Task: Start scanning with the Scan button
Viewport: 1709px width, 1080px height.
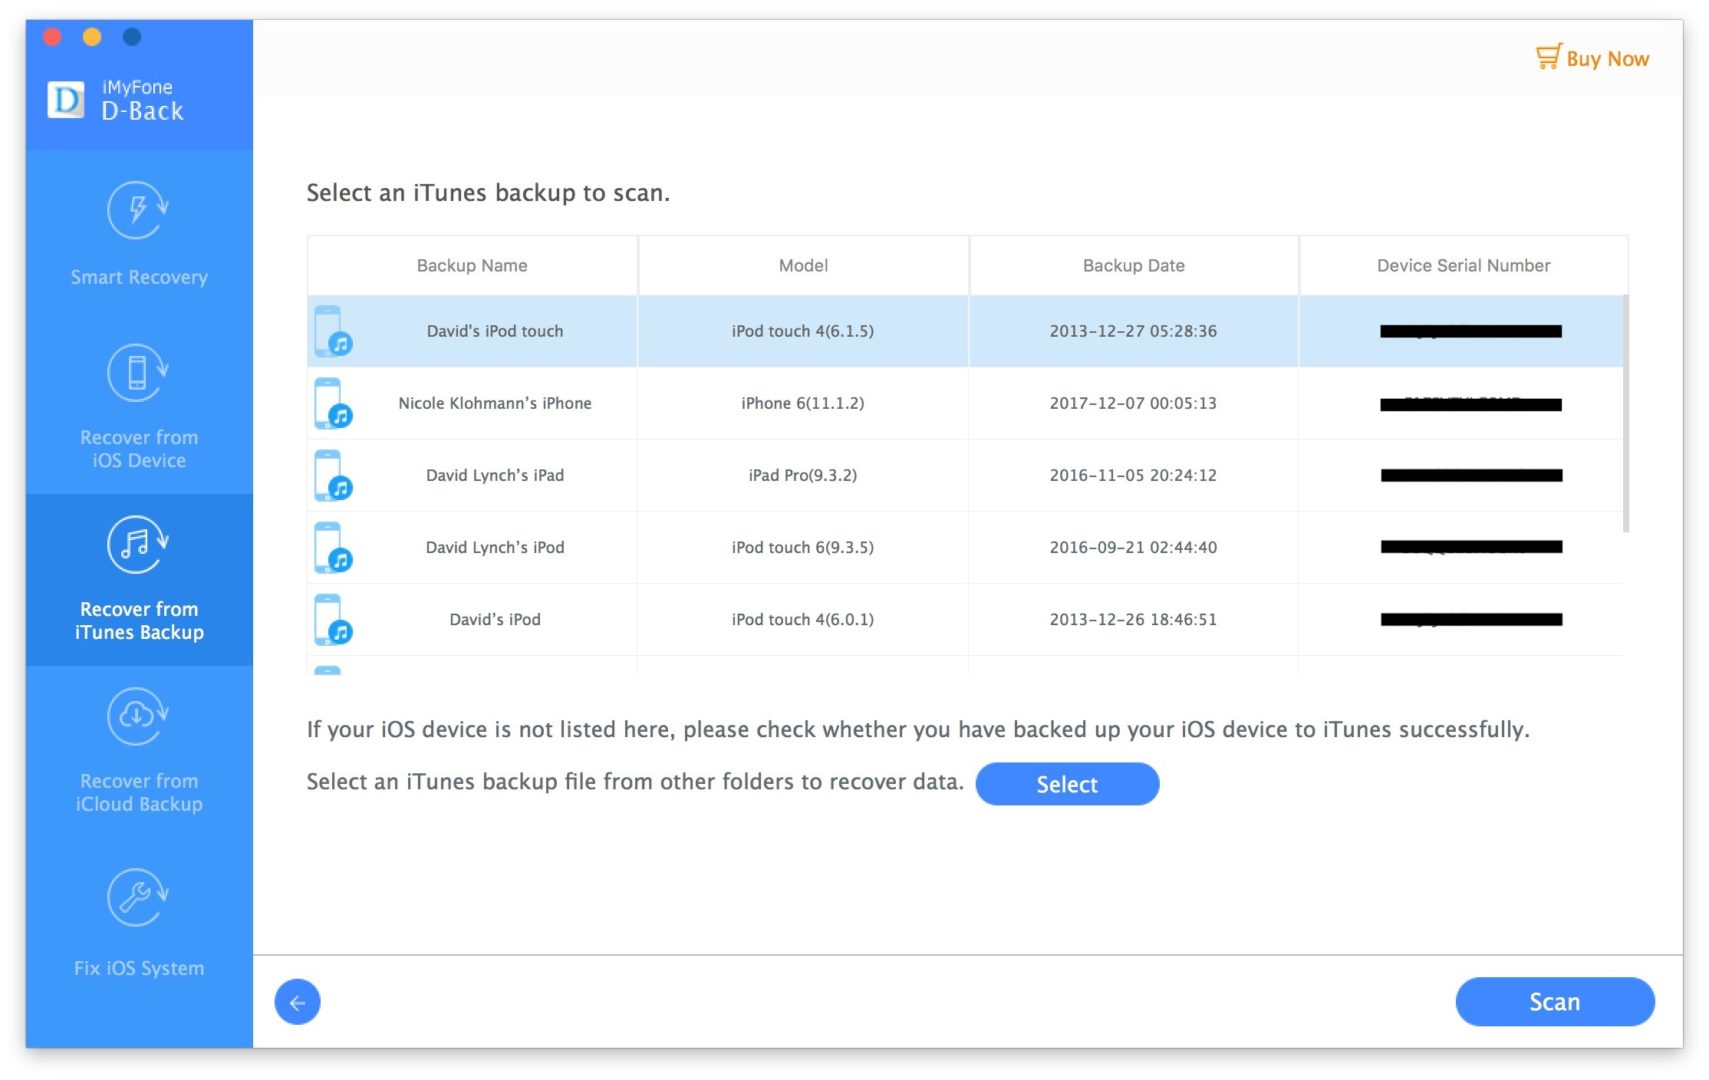Action: (1555, 1002)
